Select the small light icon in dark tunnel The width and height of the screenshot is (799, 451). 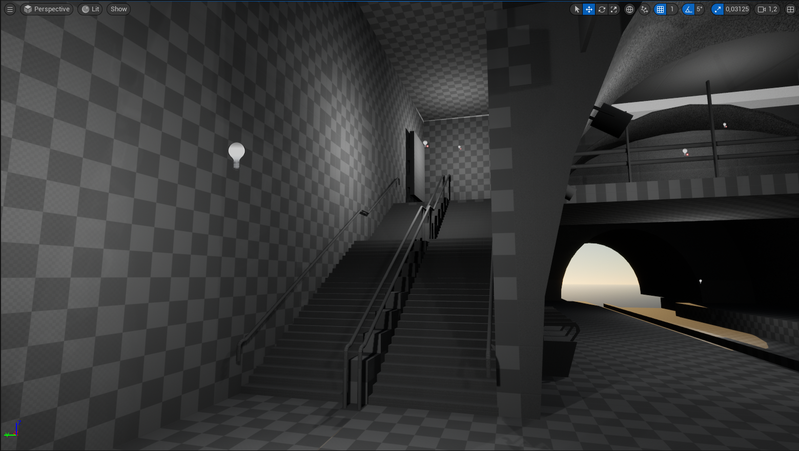click(701, 281)
